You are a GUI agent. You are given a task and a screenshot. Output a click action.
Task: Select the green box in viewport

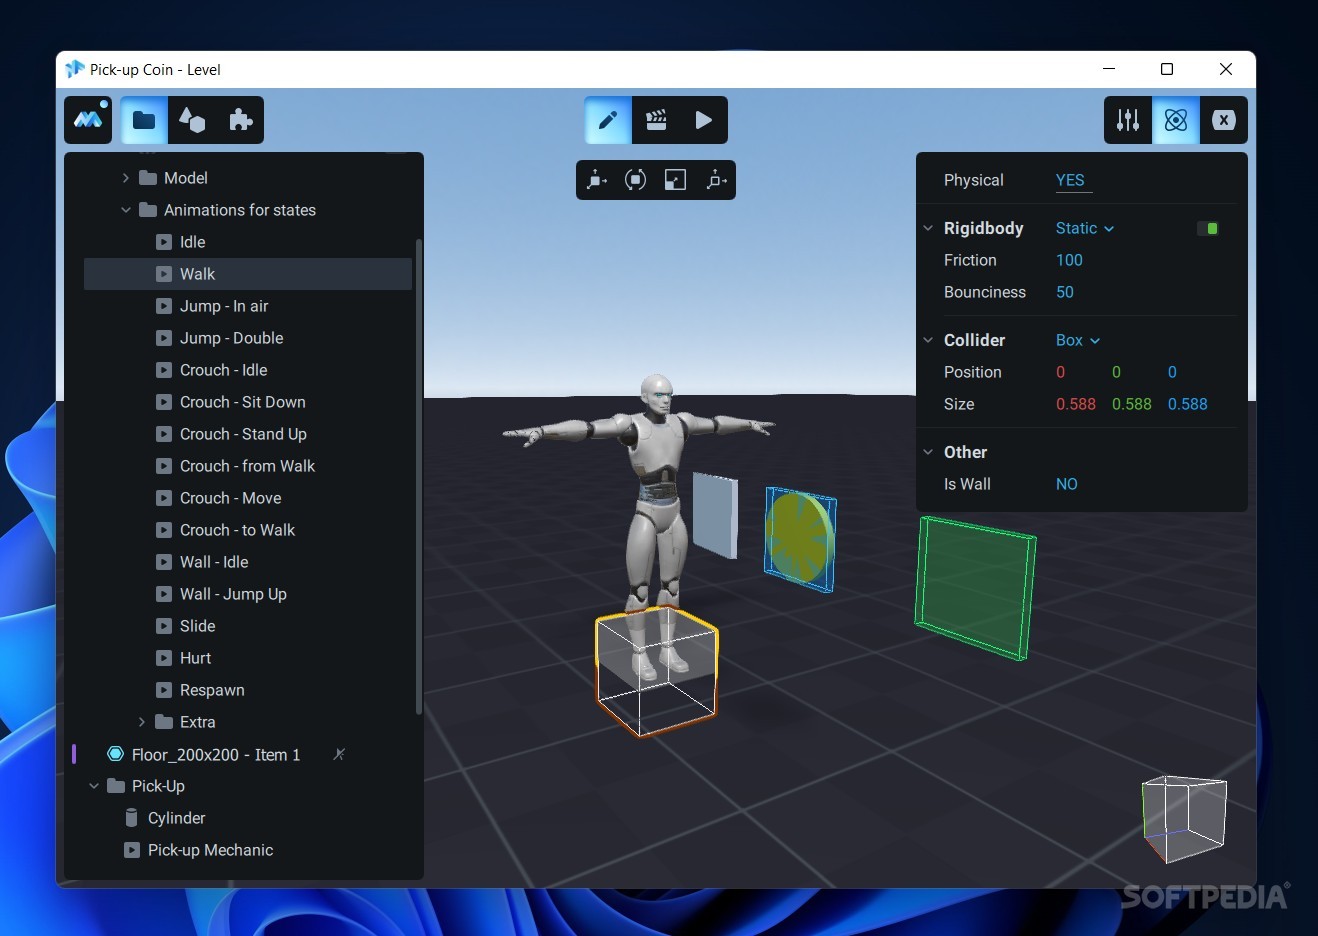coord(975,588)
